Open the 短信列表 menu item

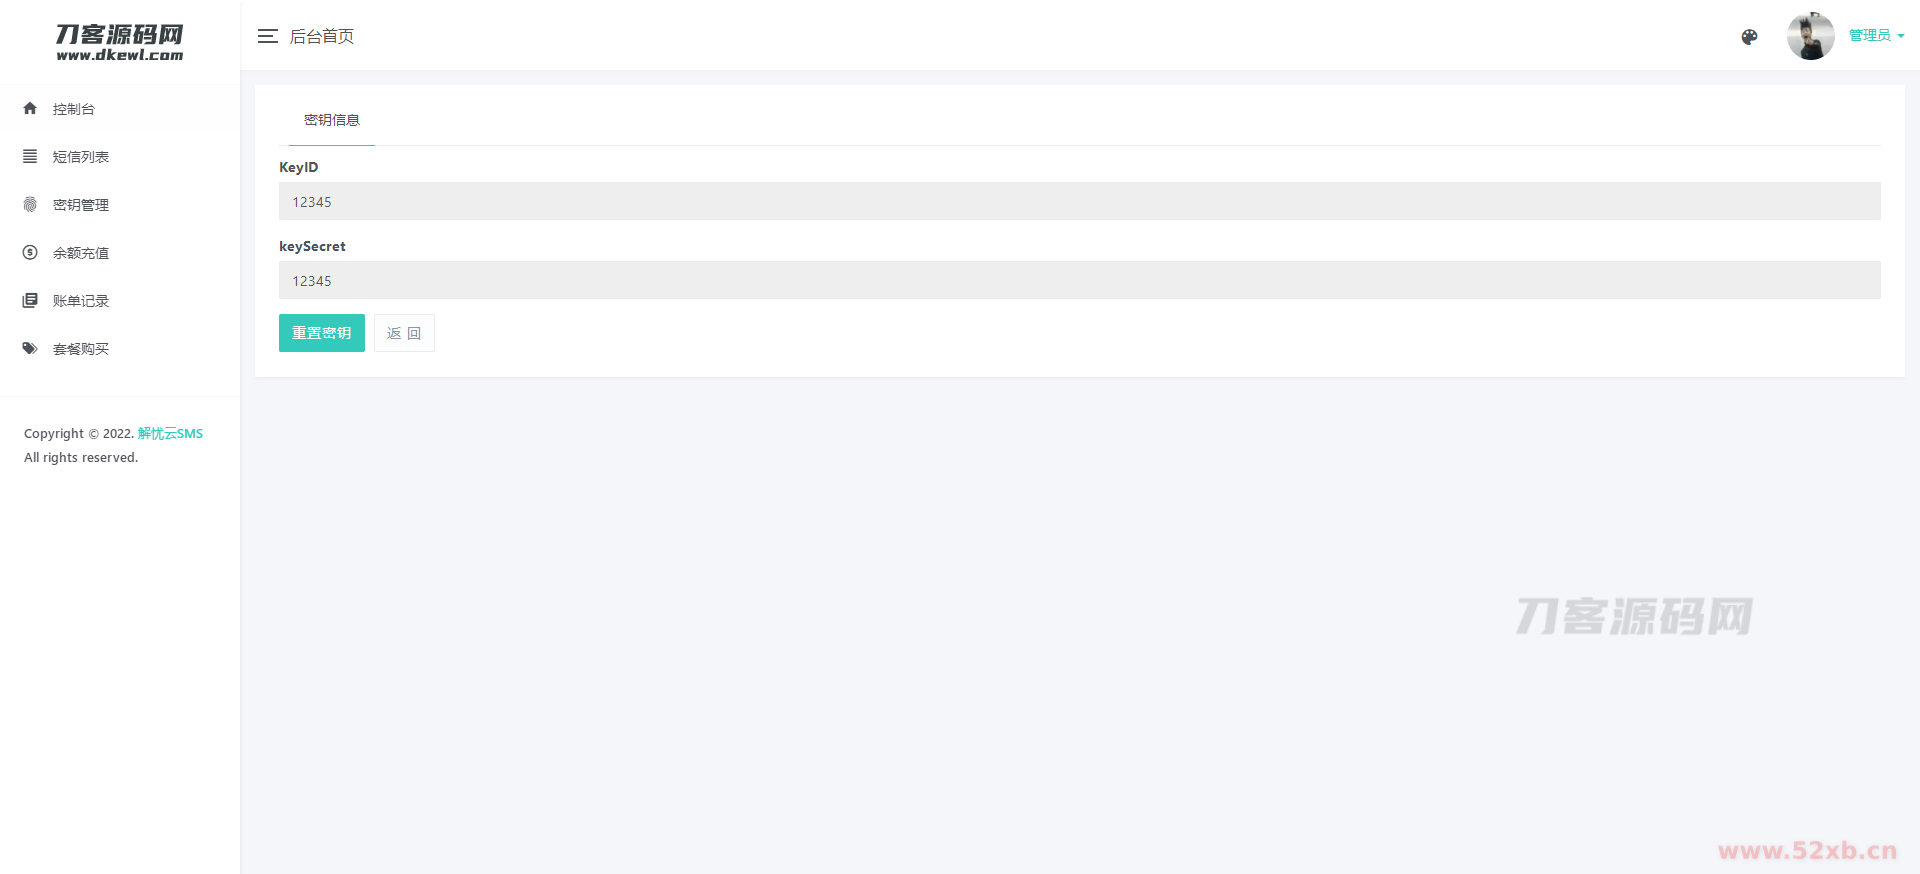81,157
